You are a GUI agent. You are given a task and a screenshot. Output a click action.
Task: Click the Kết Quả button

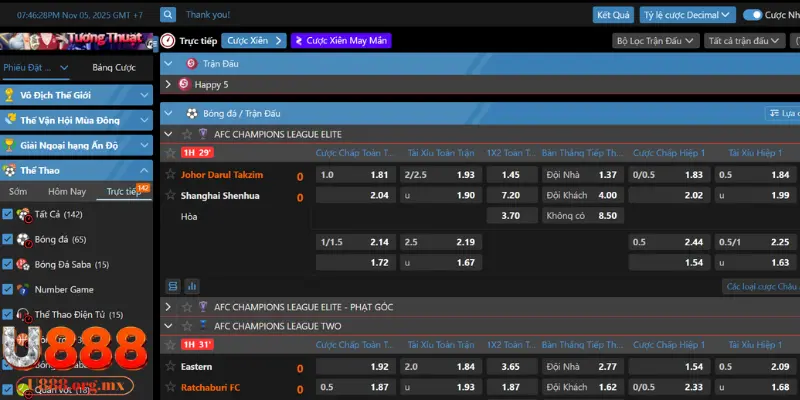pos(613,15)
